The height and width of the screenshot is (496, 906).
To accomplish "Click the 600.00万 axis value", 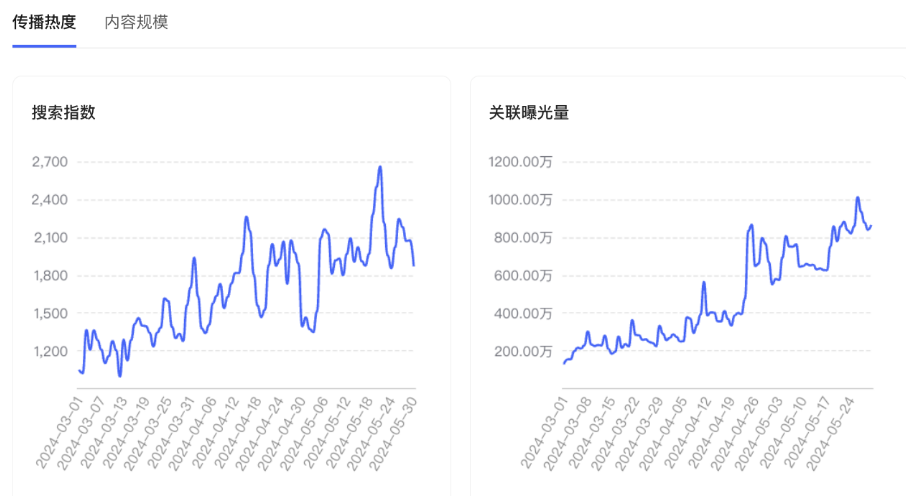I will [x=523, y=276].
